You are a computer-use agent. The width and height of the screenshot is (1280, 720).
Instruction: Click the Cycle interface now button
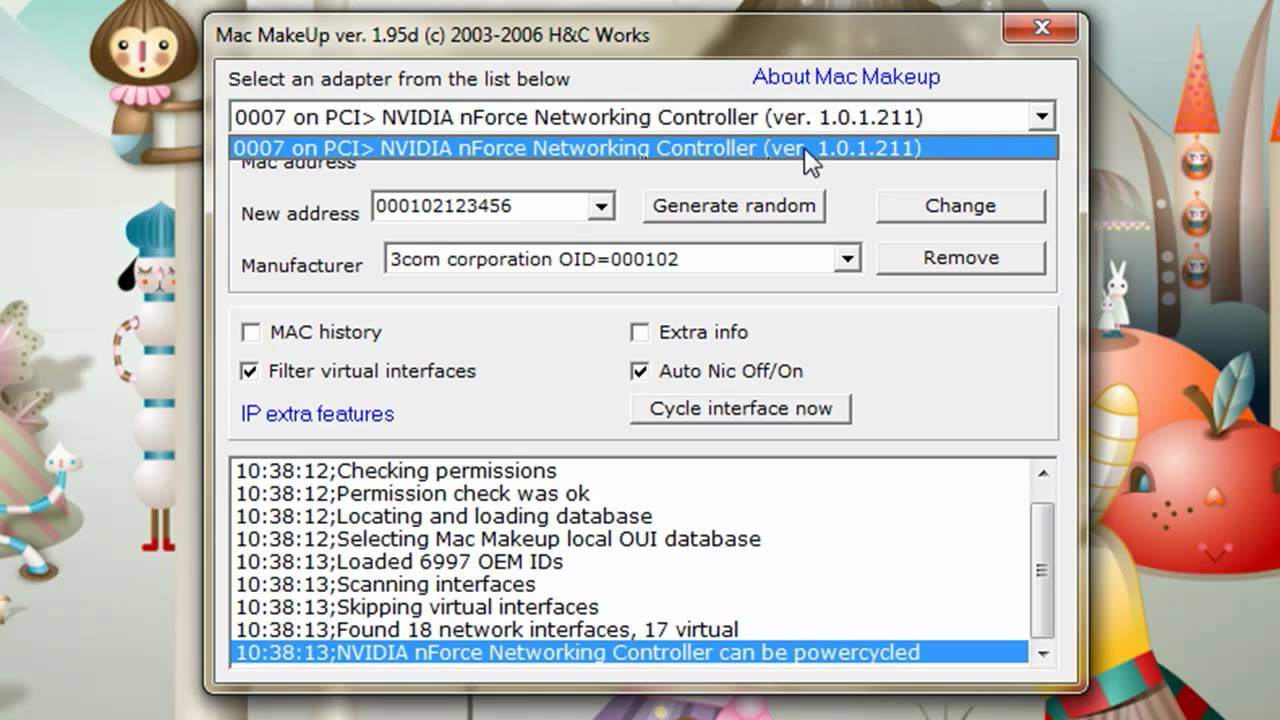pyautogui.click(x=740, y=408)
